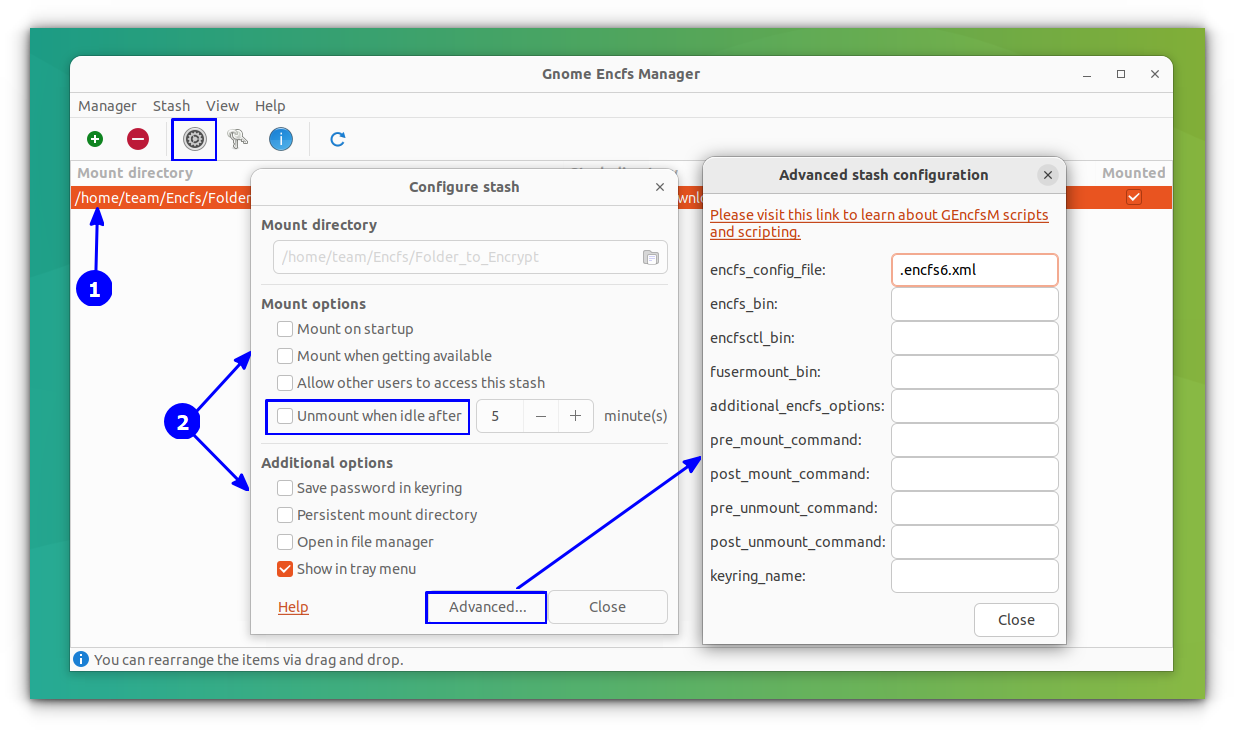Open the Manager menu

pyautogui.click(x=107, y=105)
